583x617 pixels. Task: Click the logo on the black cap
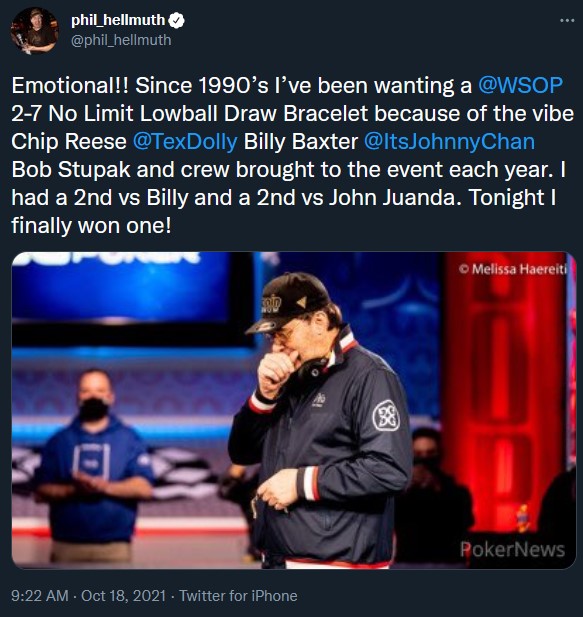pos(272,303)
